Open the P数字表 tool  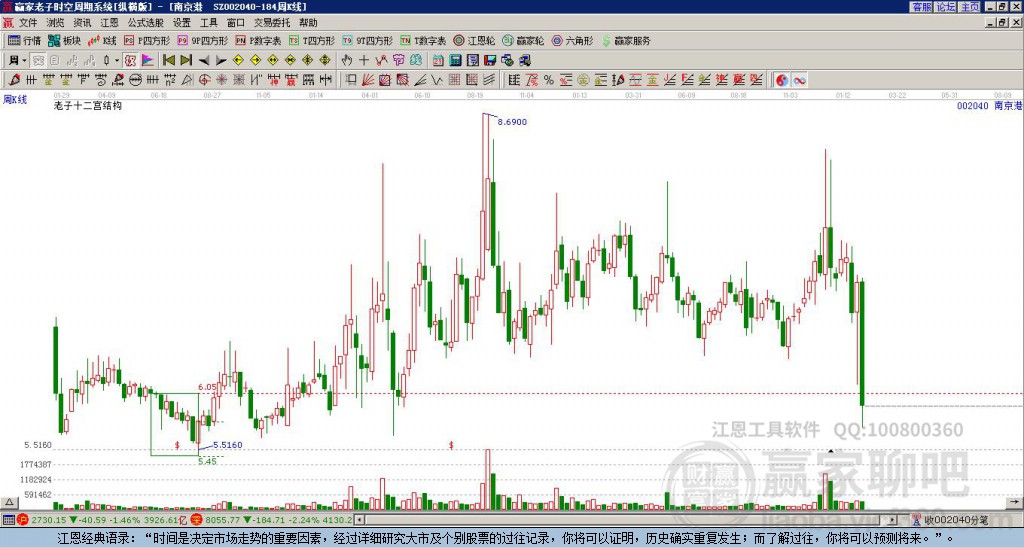pos(259,40)
